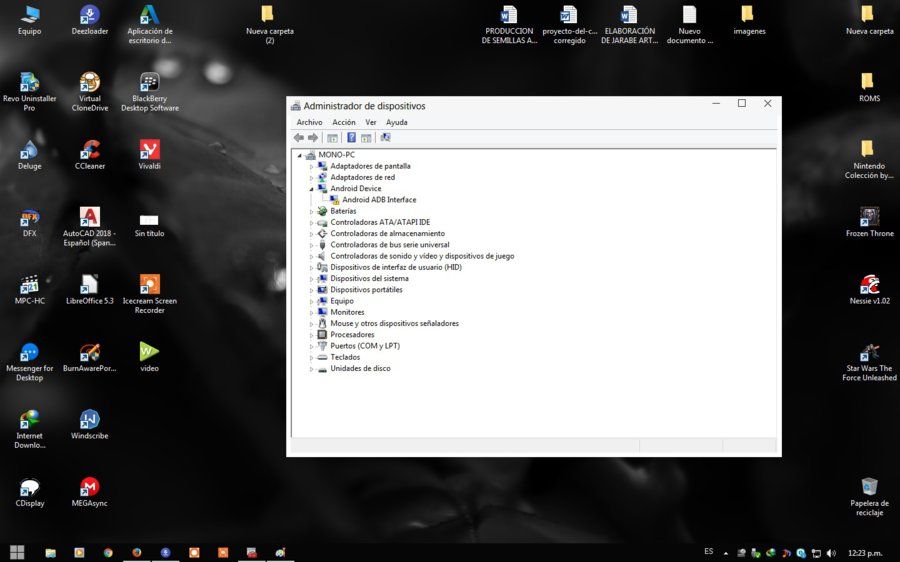Click the Papelera de reciclaje icon

[870, 497]
